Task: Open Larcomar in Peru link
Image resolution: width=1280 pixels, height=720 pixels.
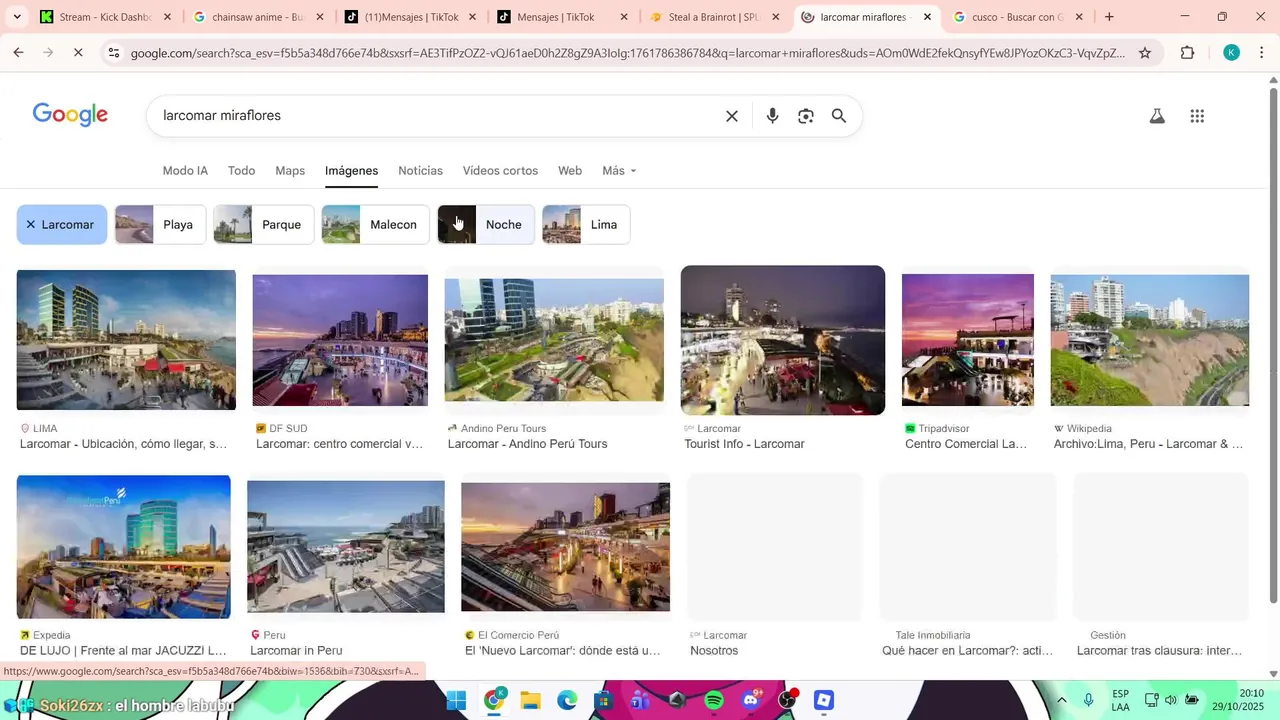Action: (296, 651)
